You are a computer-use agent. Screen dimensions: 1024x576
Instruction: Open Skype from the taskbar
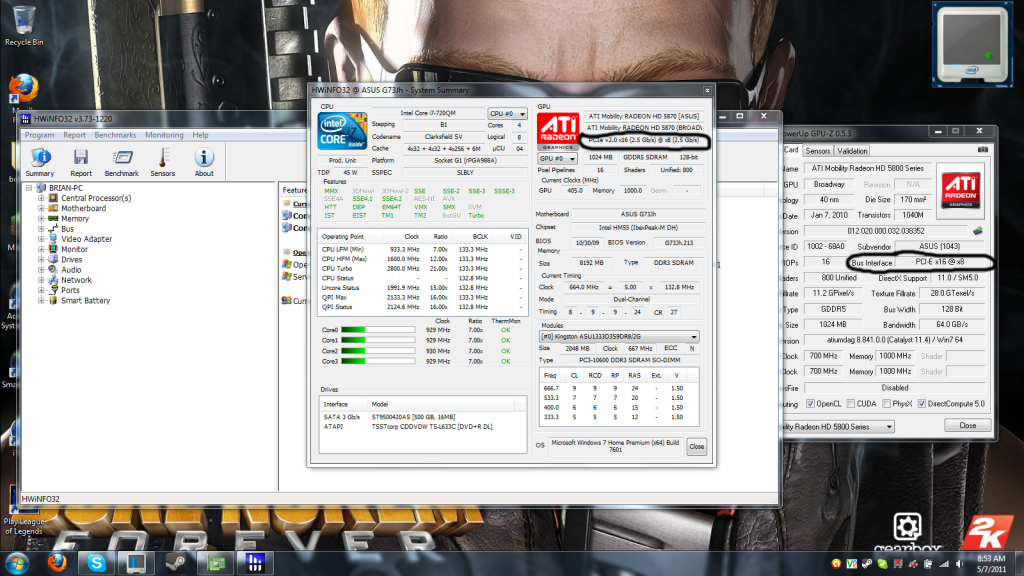click(x=97, y=562)
